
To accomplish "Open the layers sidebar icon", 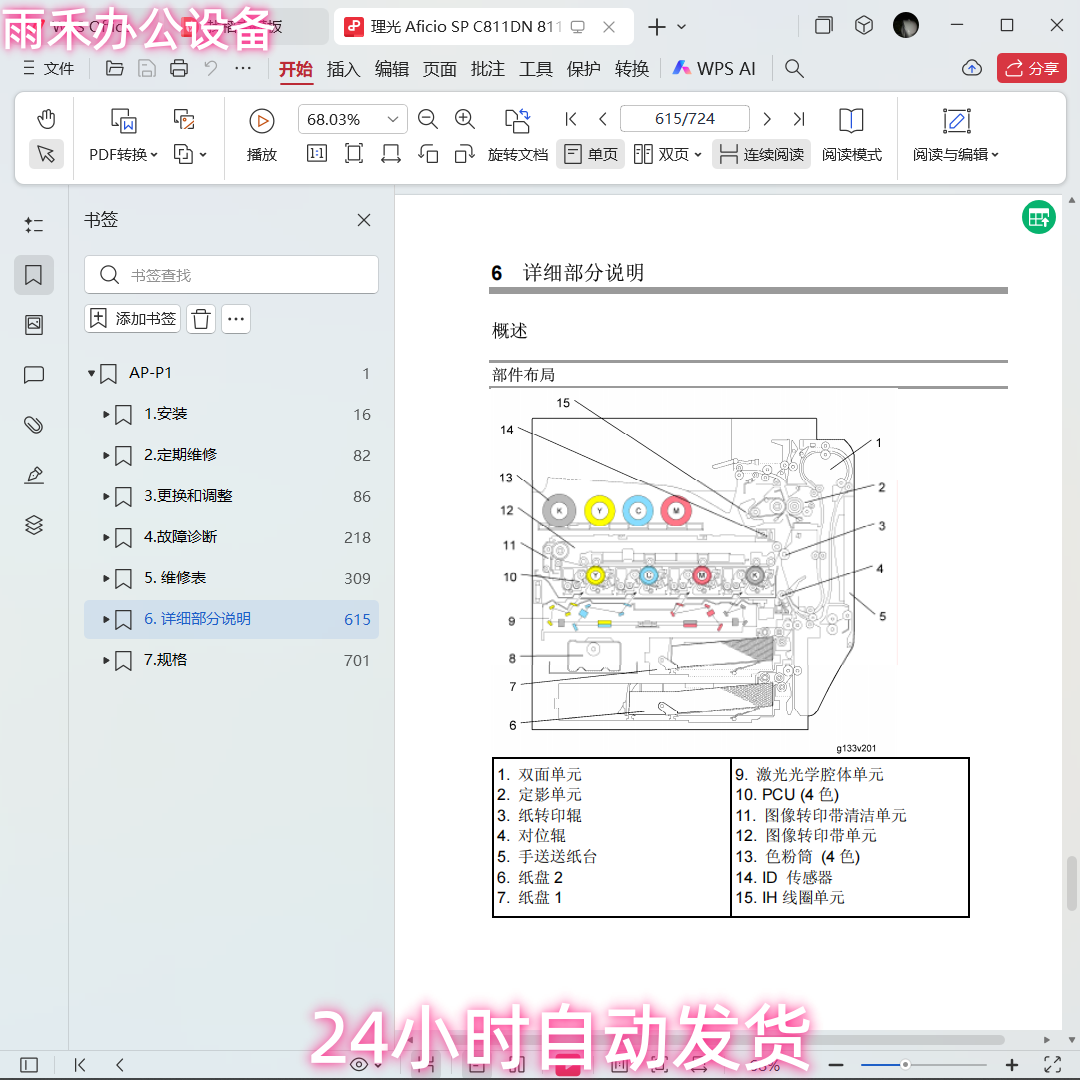I will point(34,526).
